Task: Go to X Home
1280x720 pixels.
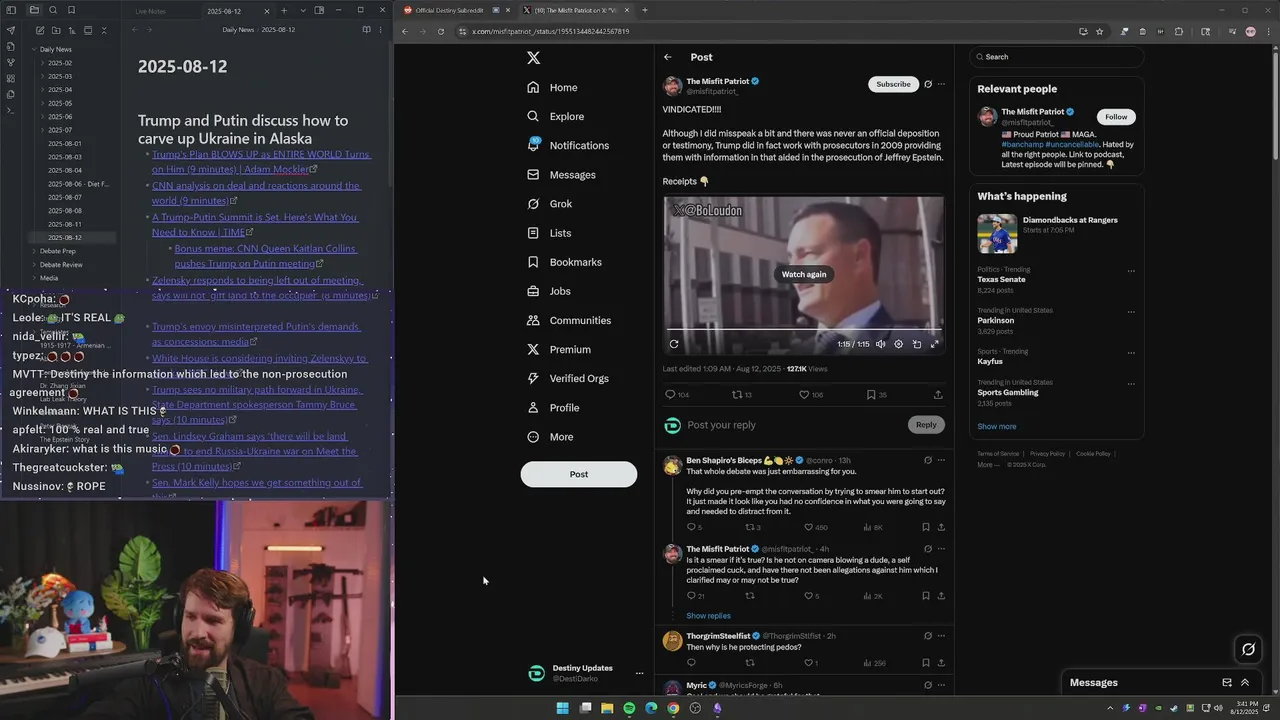Action: 553,87
